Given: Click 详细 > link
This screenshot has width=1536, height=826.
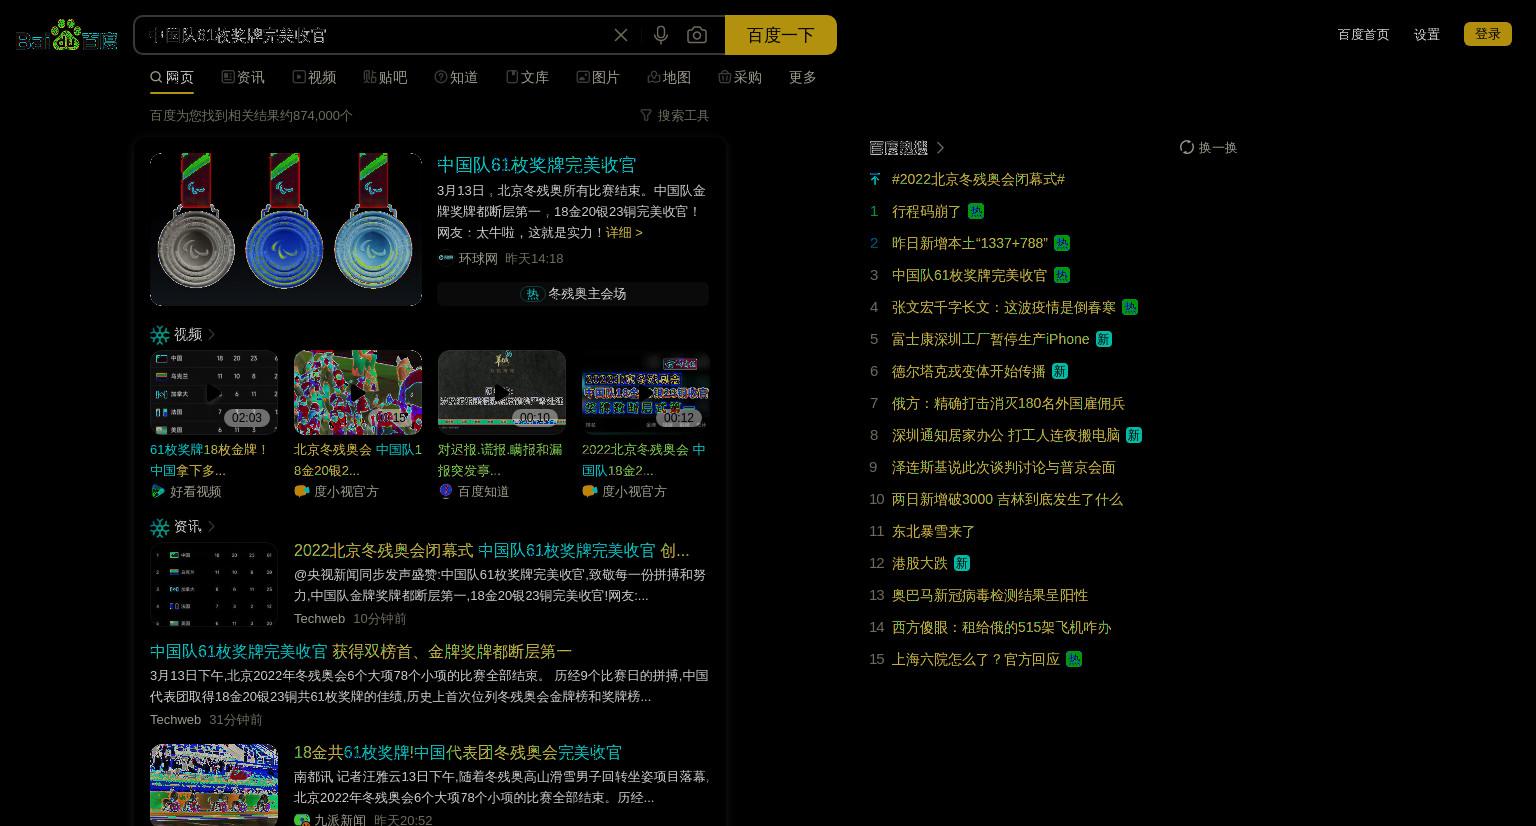Looking at the screenshot, I should pyautogui.click(x=624, y=232).
